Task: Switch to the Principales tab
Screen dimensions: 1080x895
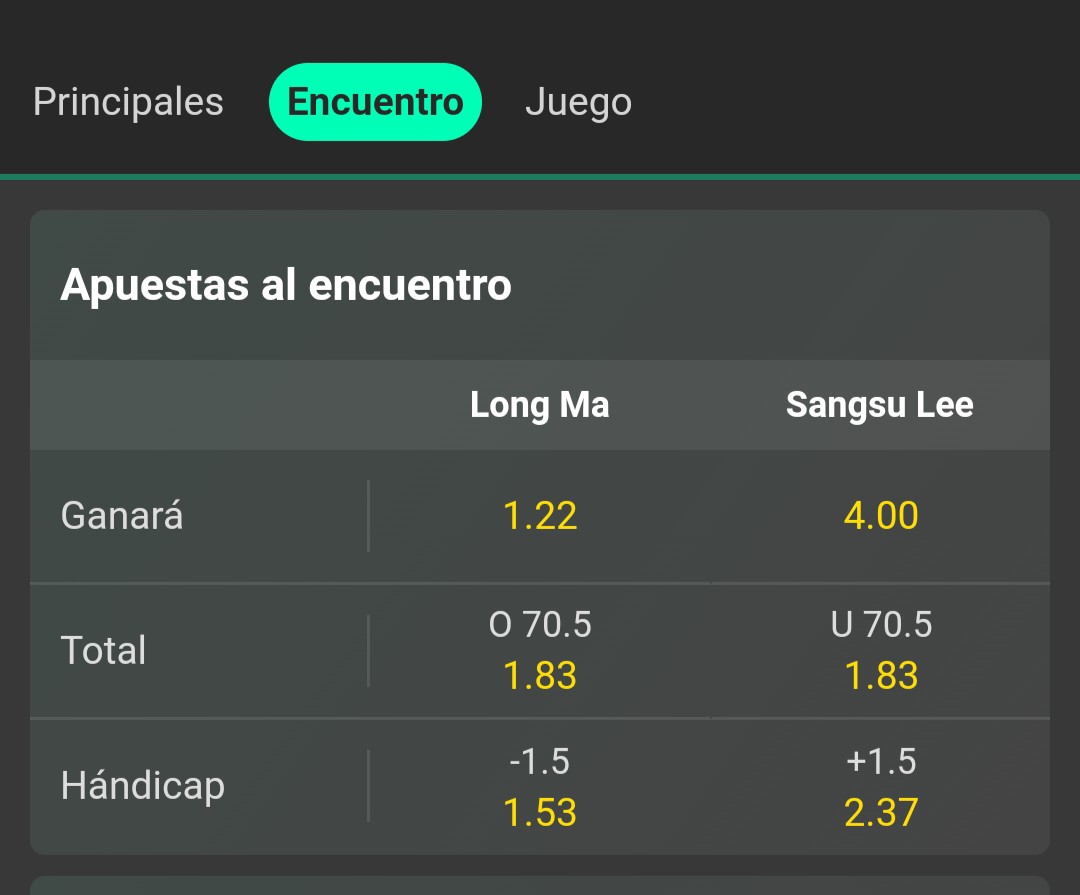Action: [x=128, y=102]
